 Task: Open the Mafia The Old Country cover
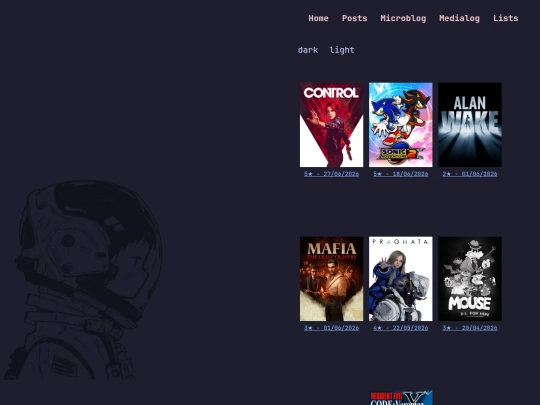[x=331, y=279]
